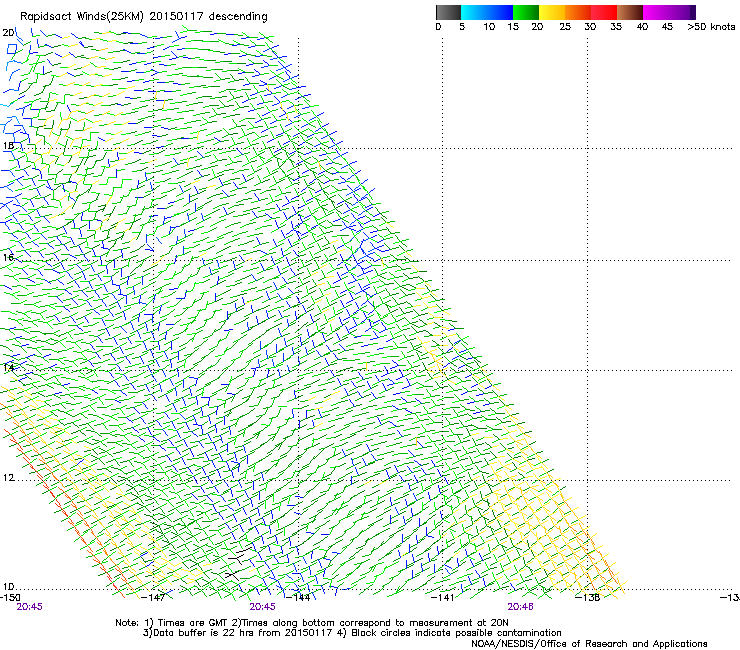Click the purple '20:45' time below -150
Screen dimensions: 740x650
click(29, 607)
